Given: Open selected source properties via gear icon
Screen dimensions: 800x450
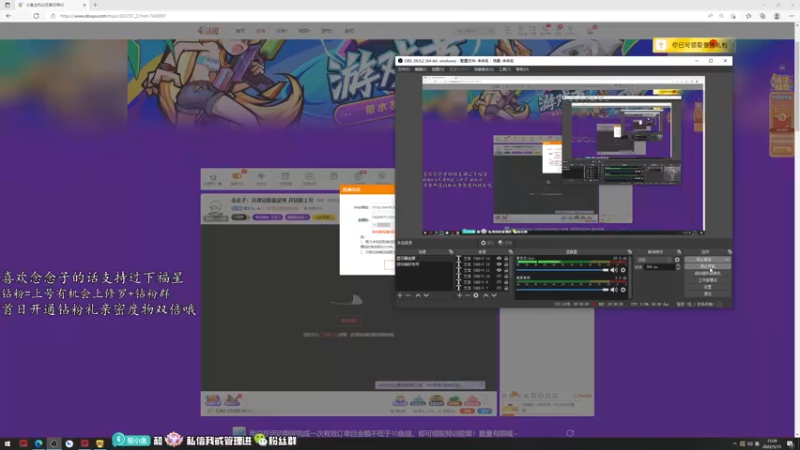Looking at the screenshot, I should [x=476, y=295].
